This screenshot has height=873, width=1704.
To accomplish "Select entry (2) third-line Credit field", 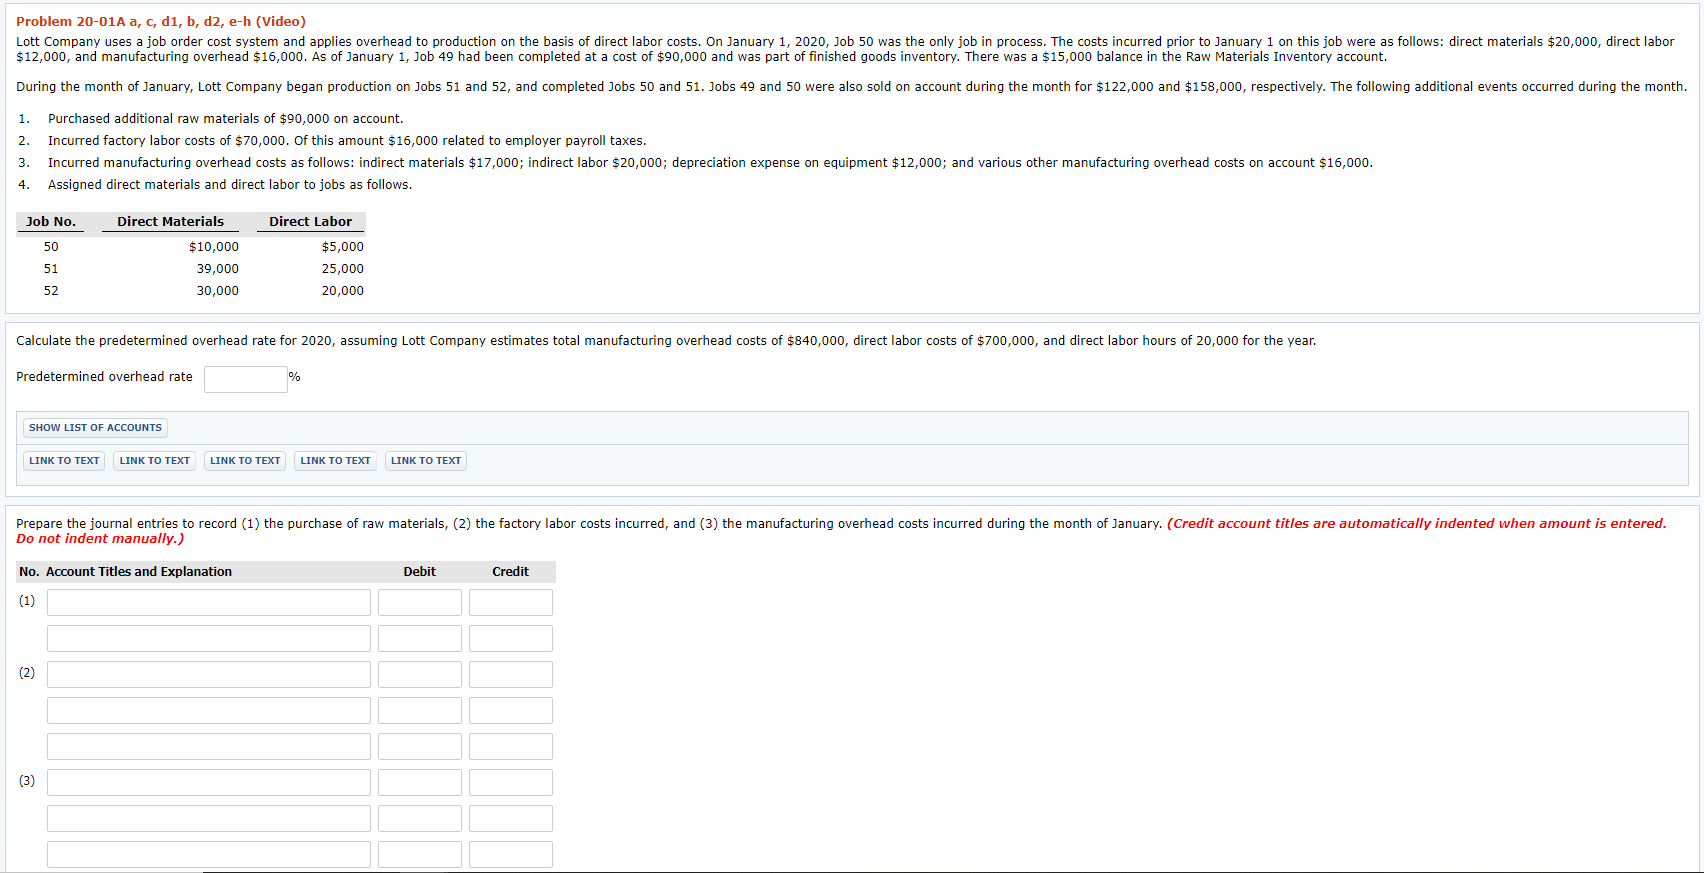I will pyautogui.click(x=511, y=746).
